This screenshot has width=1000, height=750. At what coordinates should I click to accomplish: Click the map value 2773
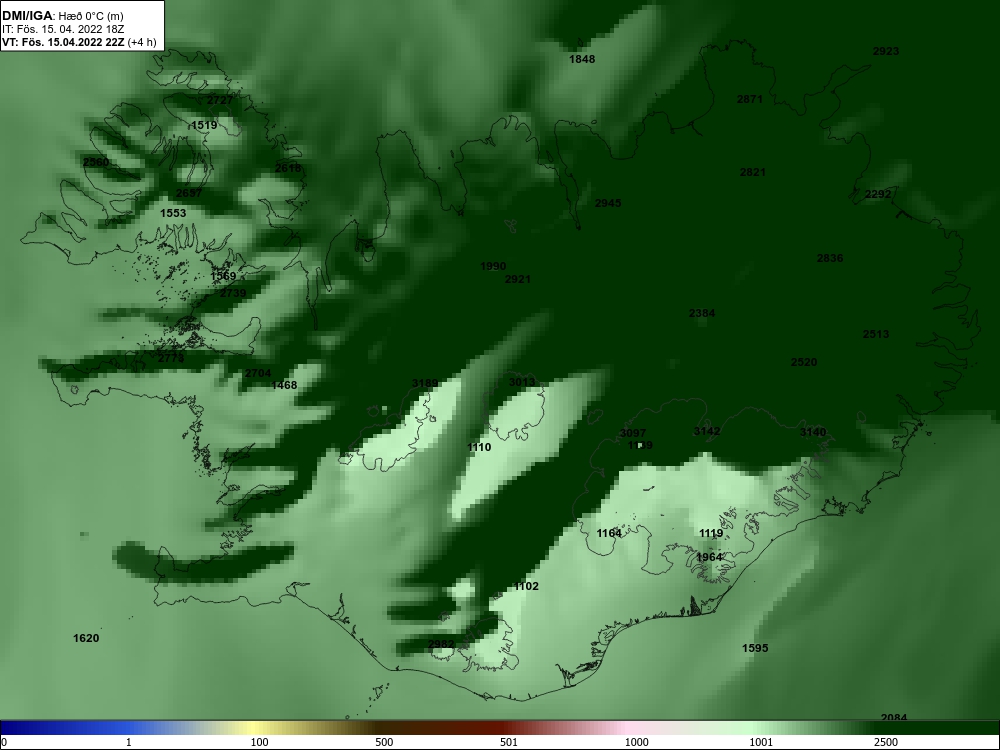(171, 358)
